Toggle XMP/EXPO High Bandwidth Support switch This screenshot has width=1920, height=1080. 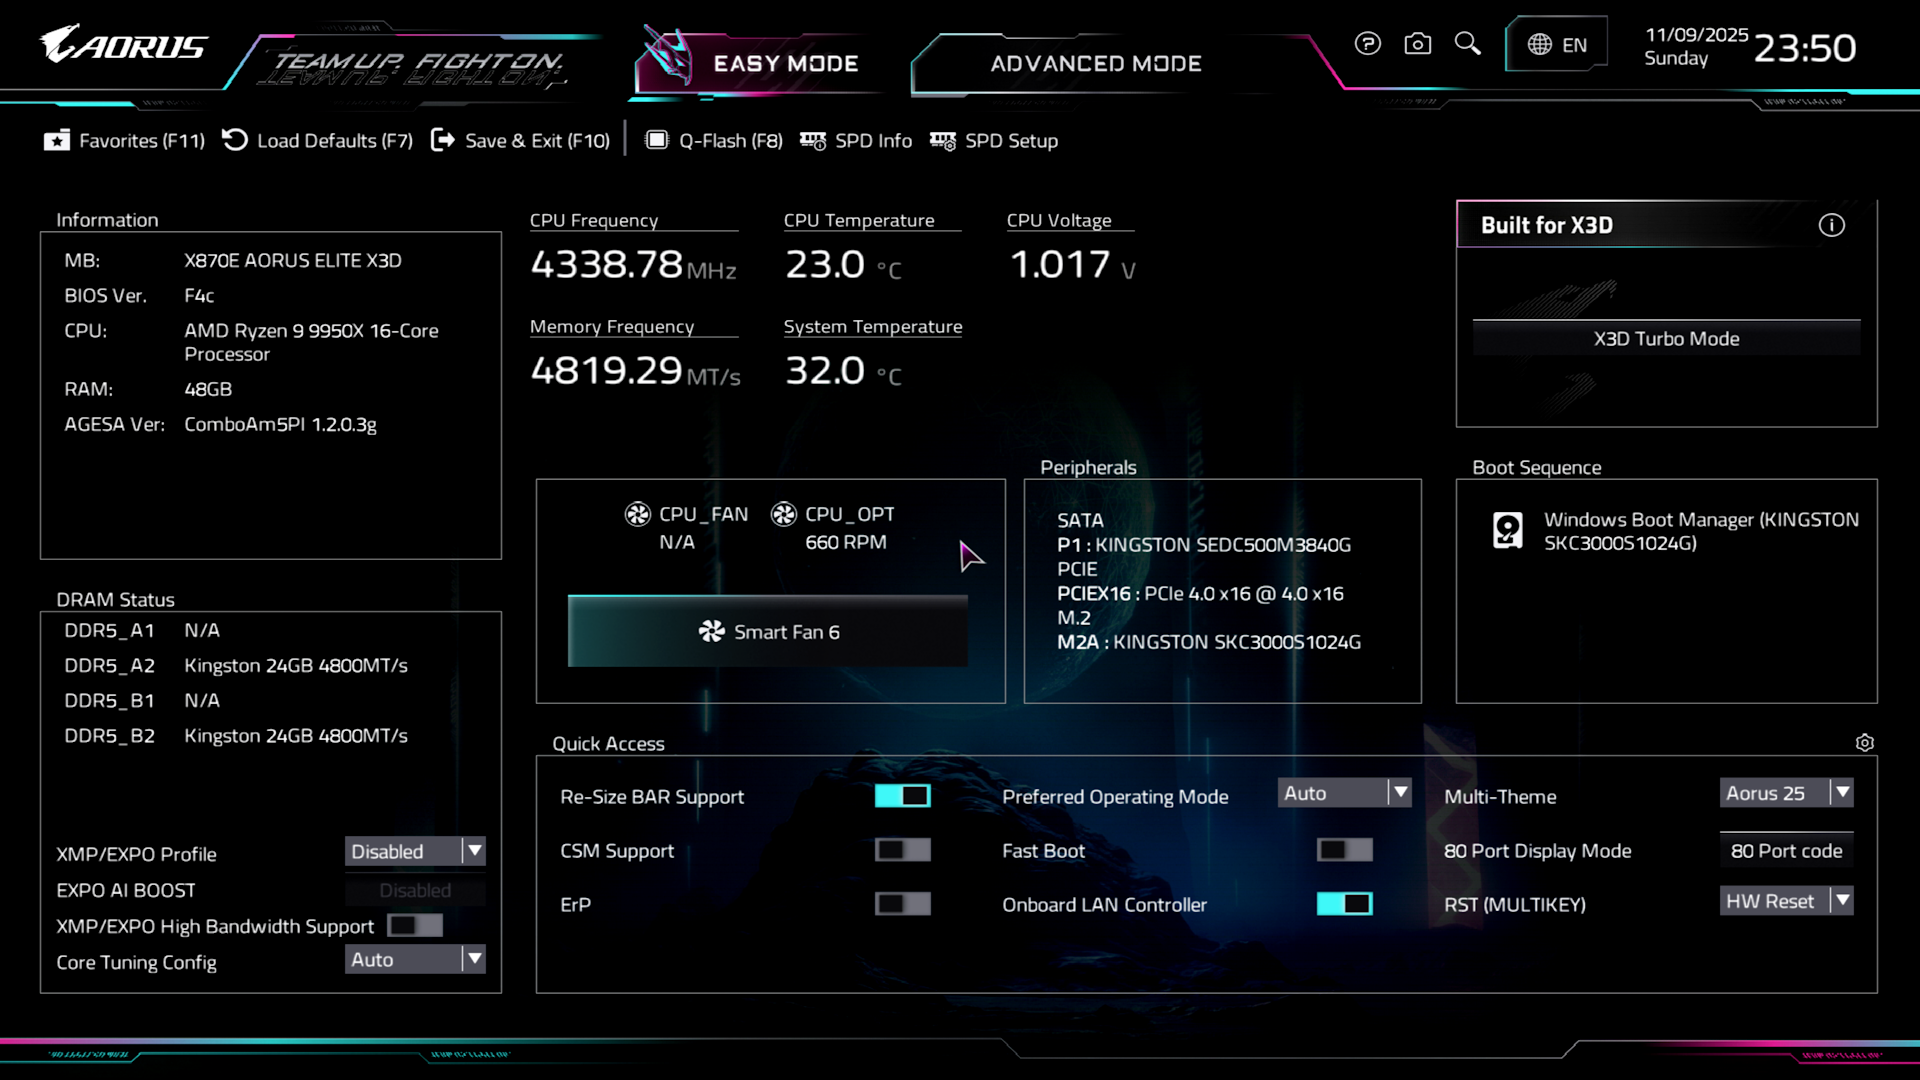[x=415, y=926]
